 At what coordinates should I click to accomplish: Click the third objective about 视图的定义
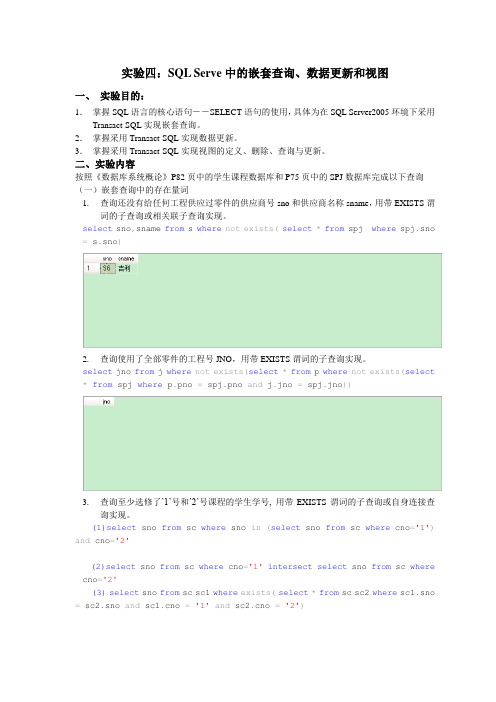(209, 151)
